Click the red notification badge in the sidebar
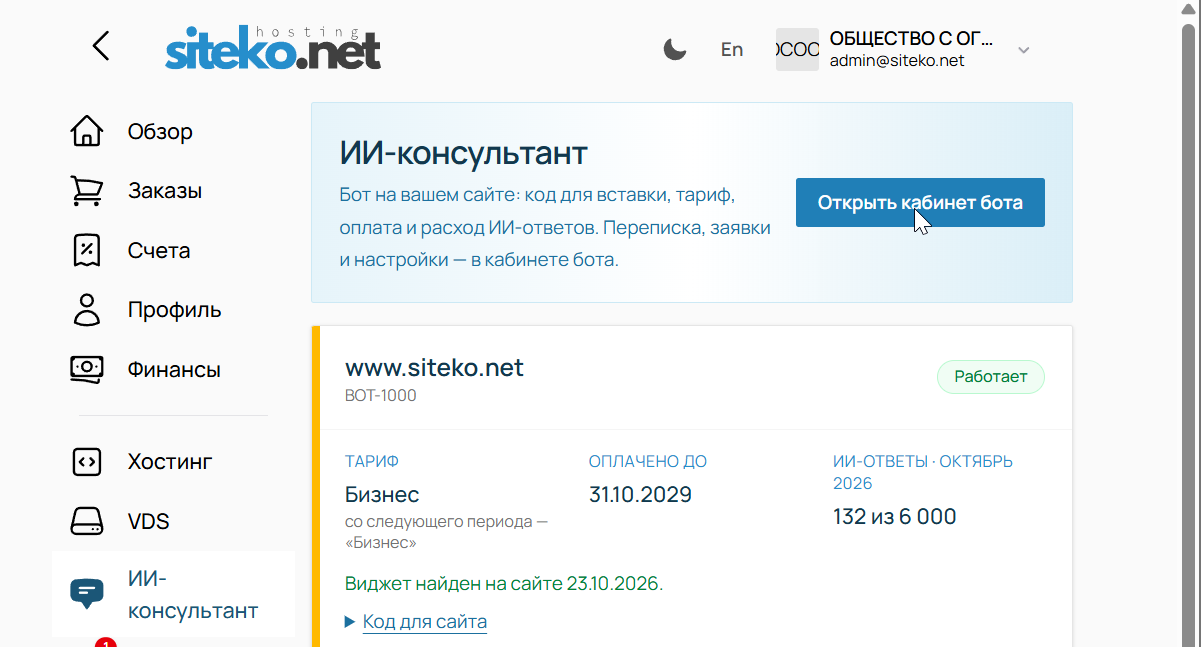 106,643
